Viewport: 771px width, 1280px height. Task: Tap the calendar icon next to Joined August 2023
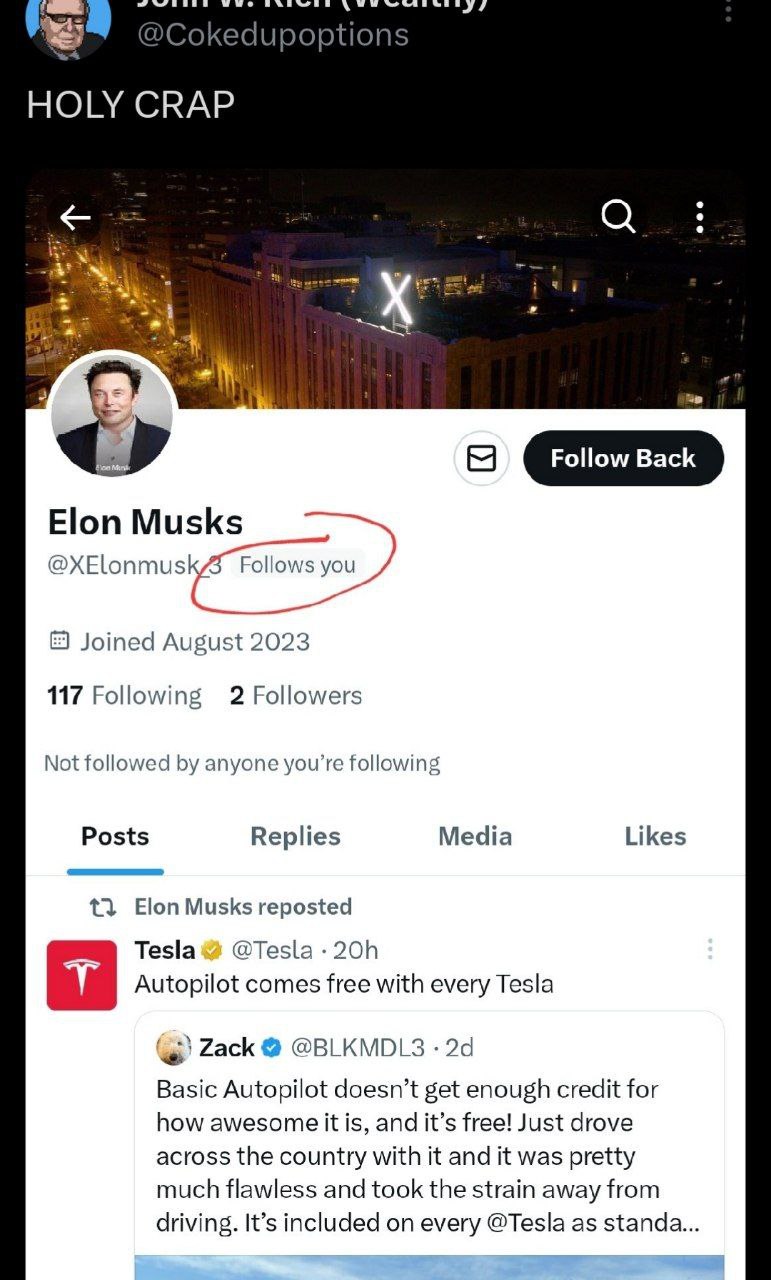click(59, 641)
